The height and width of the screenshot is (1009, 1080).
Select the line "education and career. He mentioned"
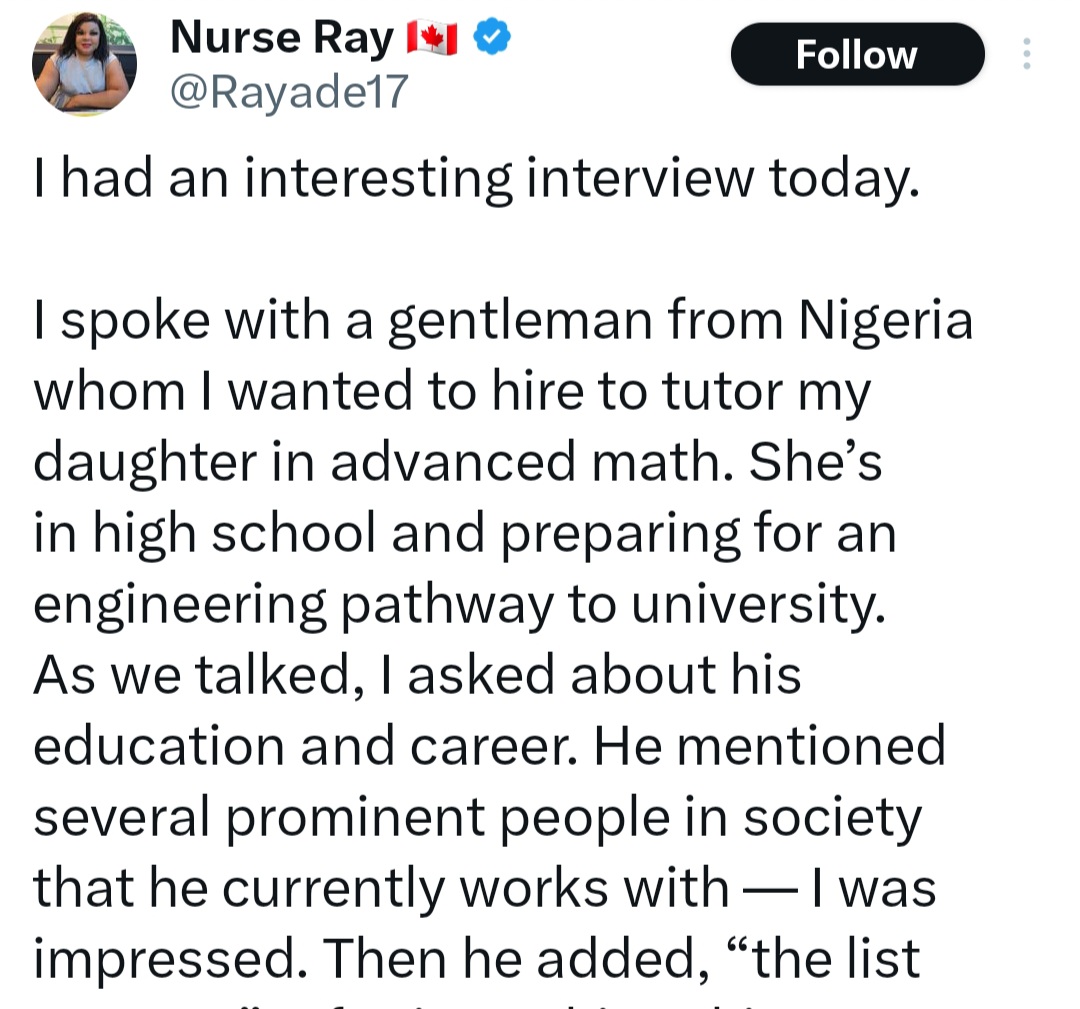pyautogui.click(x=489, y=746)
